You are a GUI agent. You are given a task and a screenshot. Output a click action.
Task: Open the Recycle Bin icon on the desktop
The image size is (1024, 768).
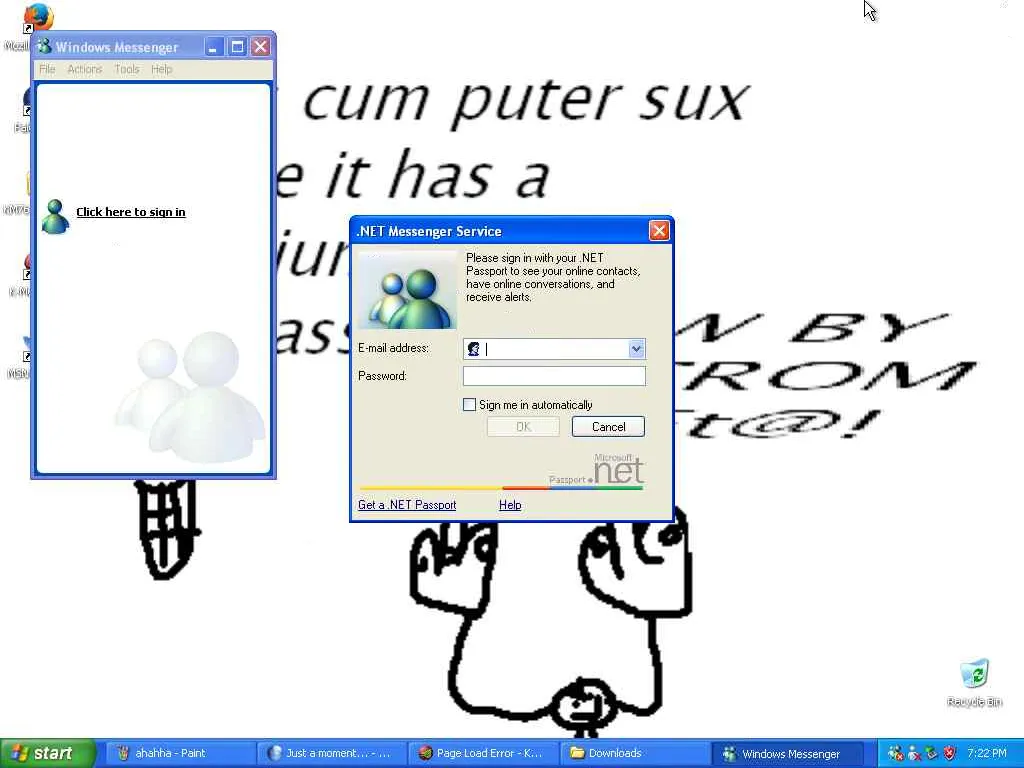(974, 675)
